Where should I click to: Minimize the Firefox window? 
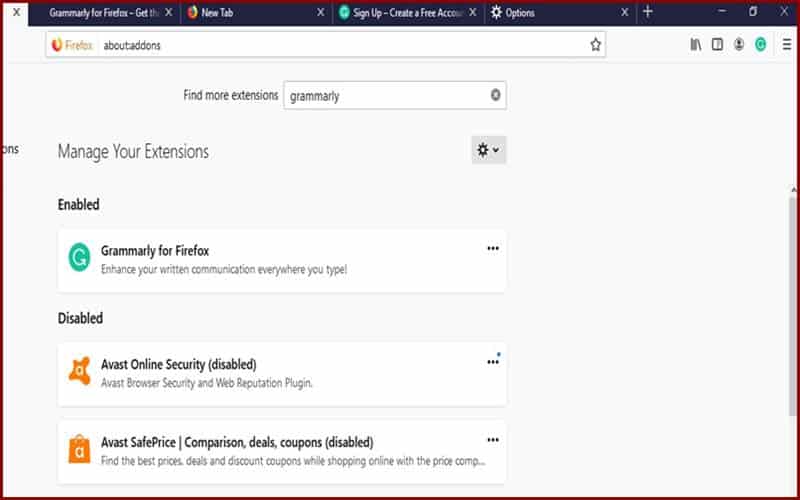[722, 11]
